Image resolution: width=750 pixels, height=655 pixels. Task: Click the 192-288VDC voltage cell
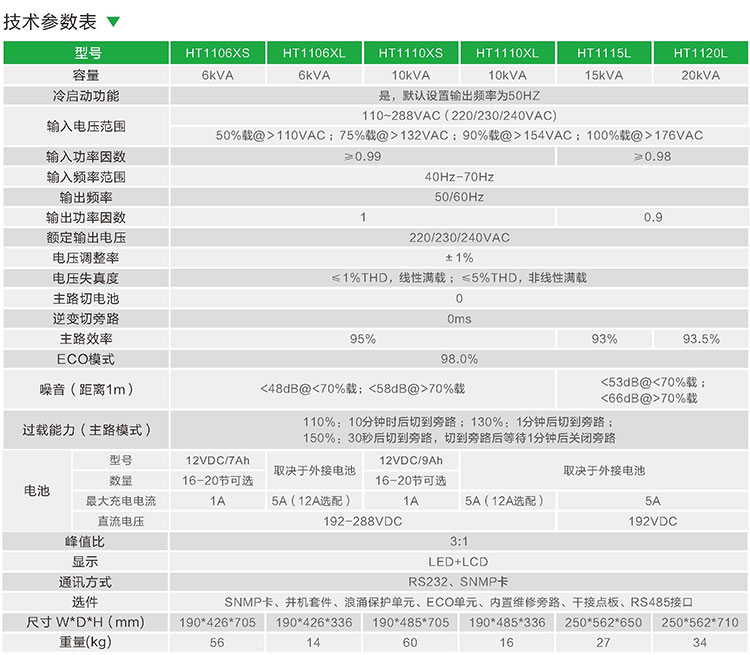pos(363,521)
